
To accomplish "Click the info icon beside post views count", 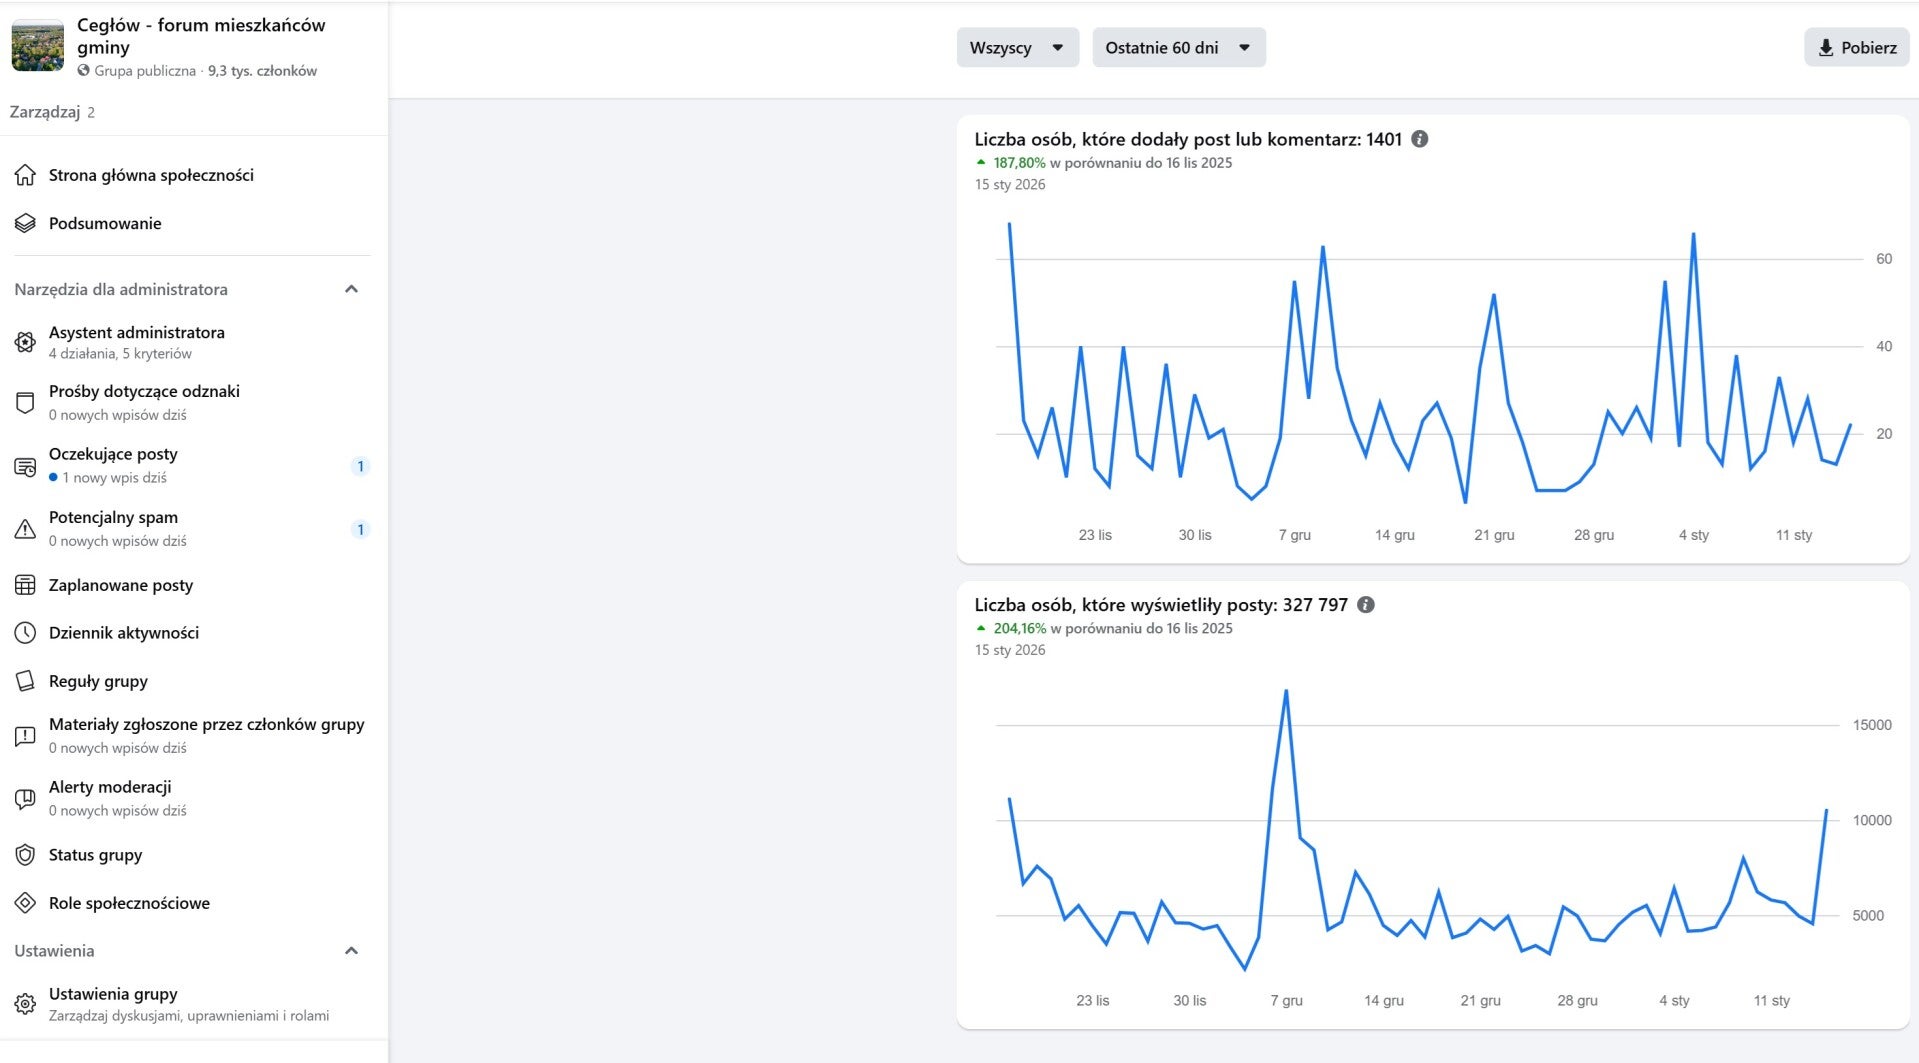I will pos(1366,605).
